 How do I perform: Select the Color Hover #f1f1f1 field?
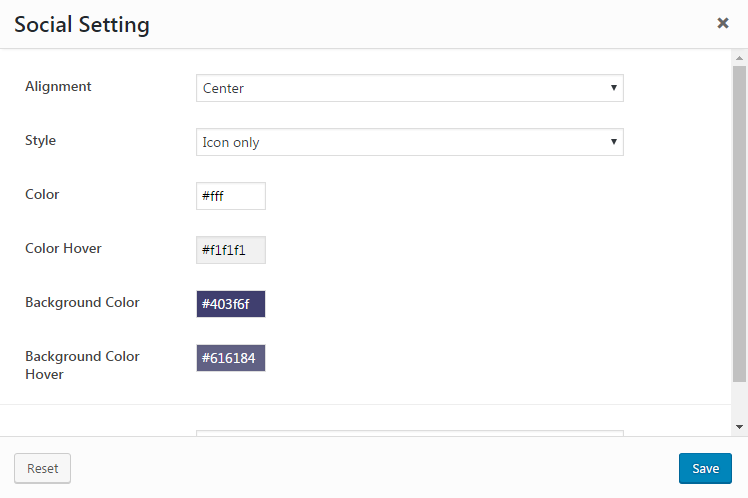pos(231,250)
